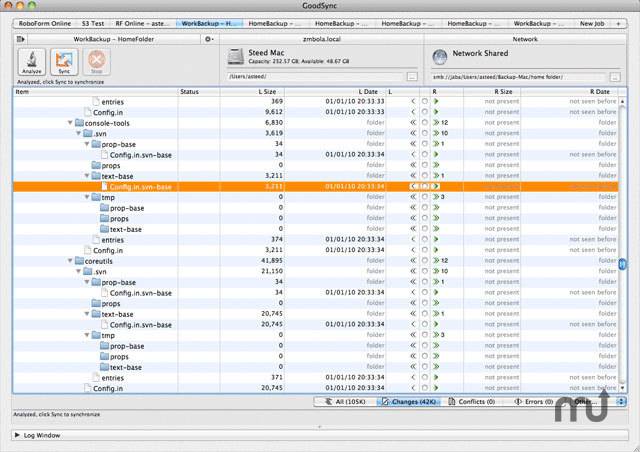Open job options via the gear icon
The height and width of the screenshot is (452, 640).
[x=209, y=39]
